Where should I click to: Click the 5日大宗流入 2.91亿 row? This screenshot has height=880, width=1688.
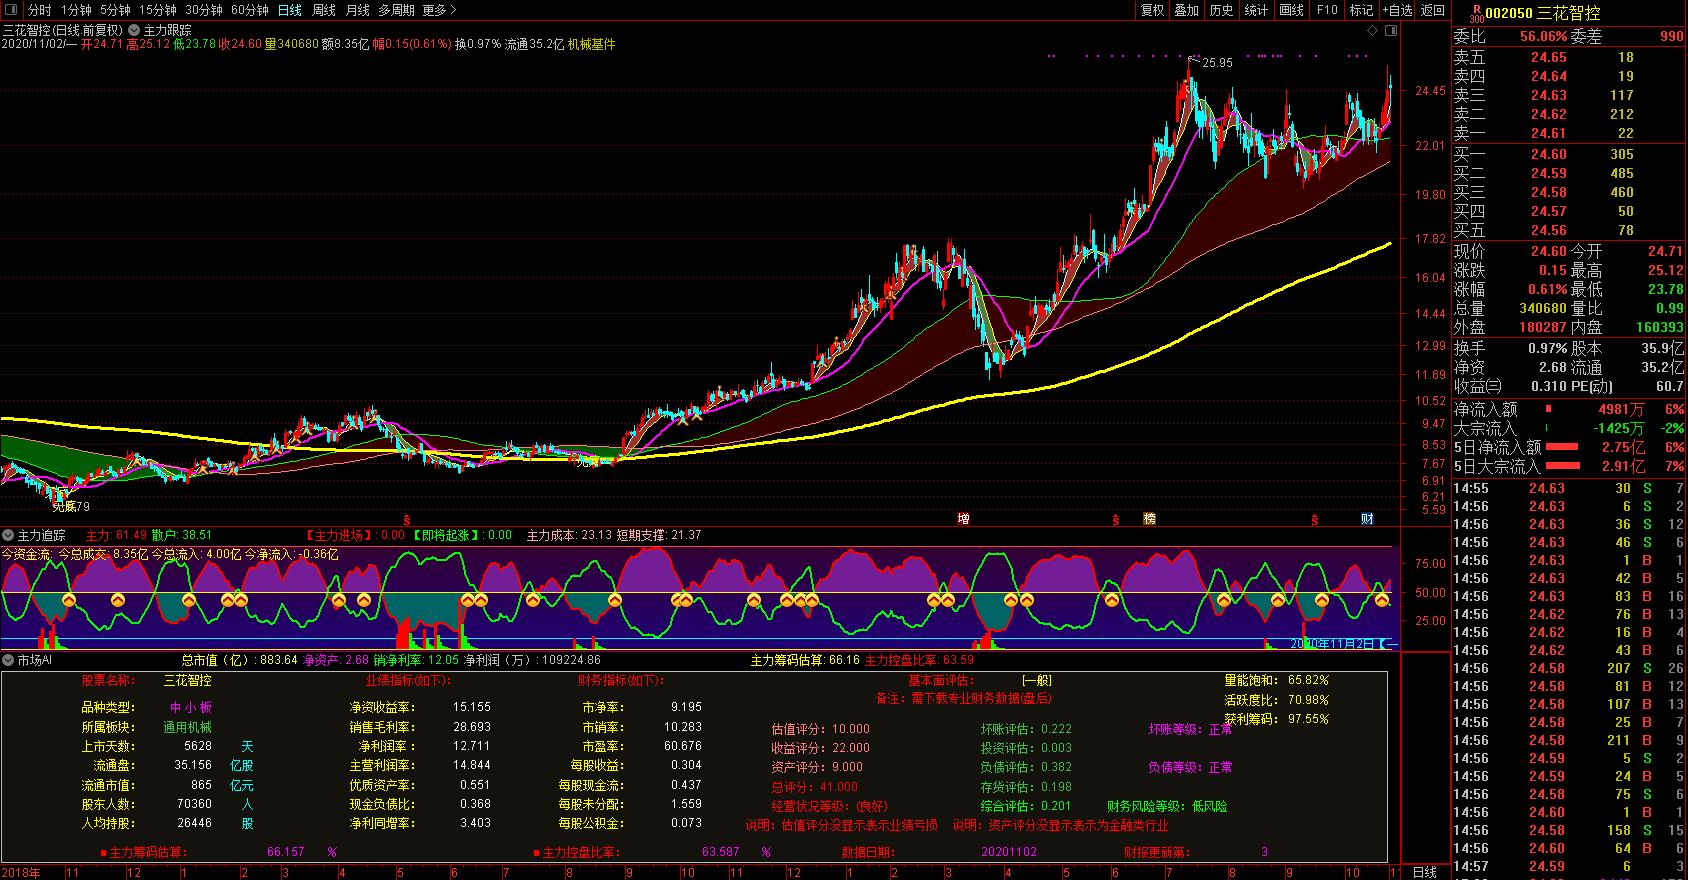[1569, 466]
